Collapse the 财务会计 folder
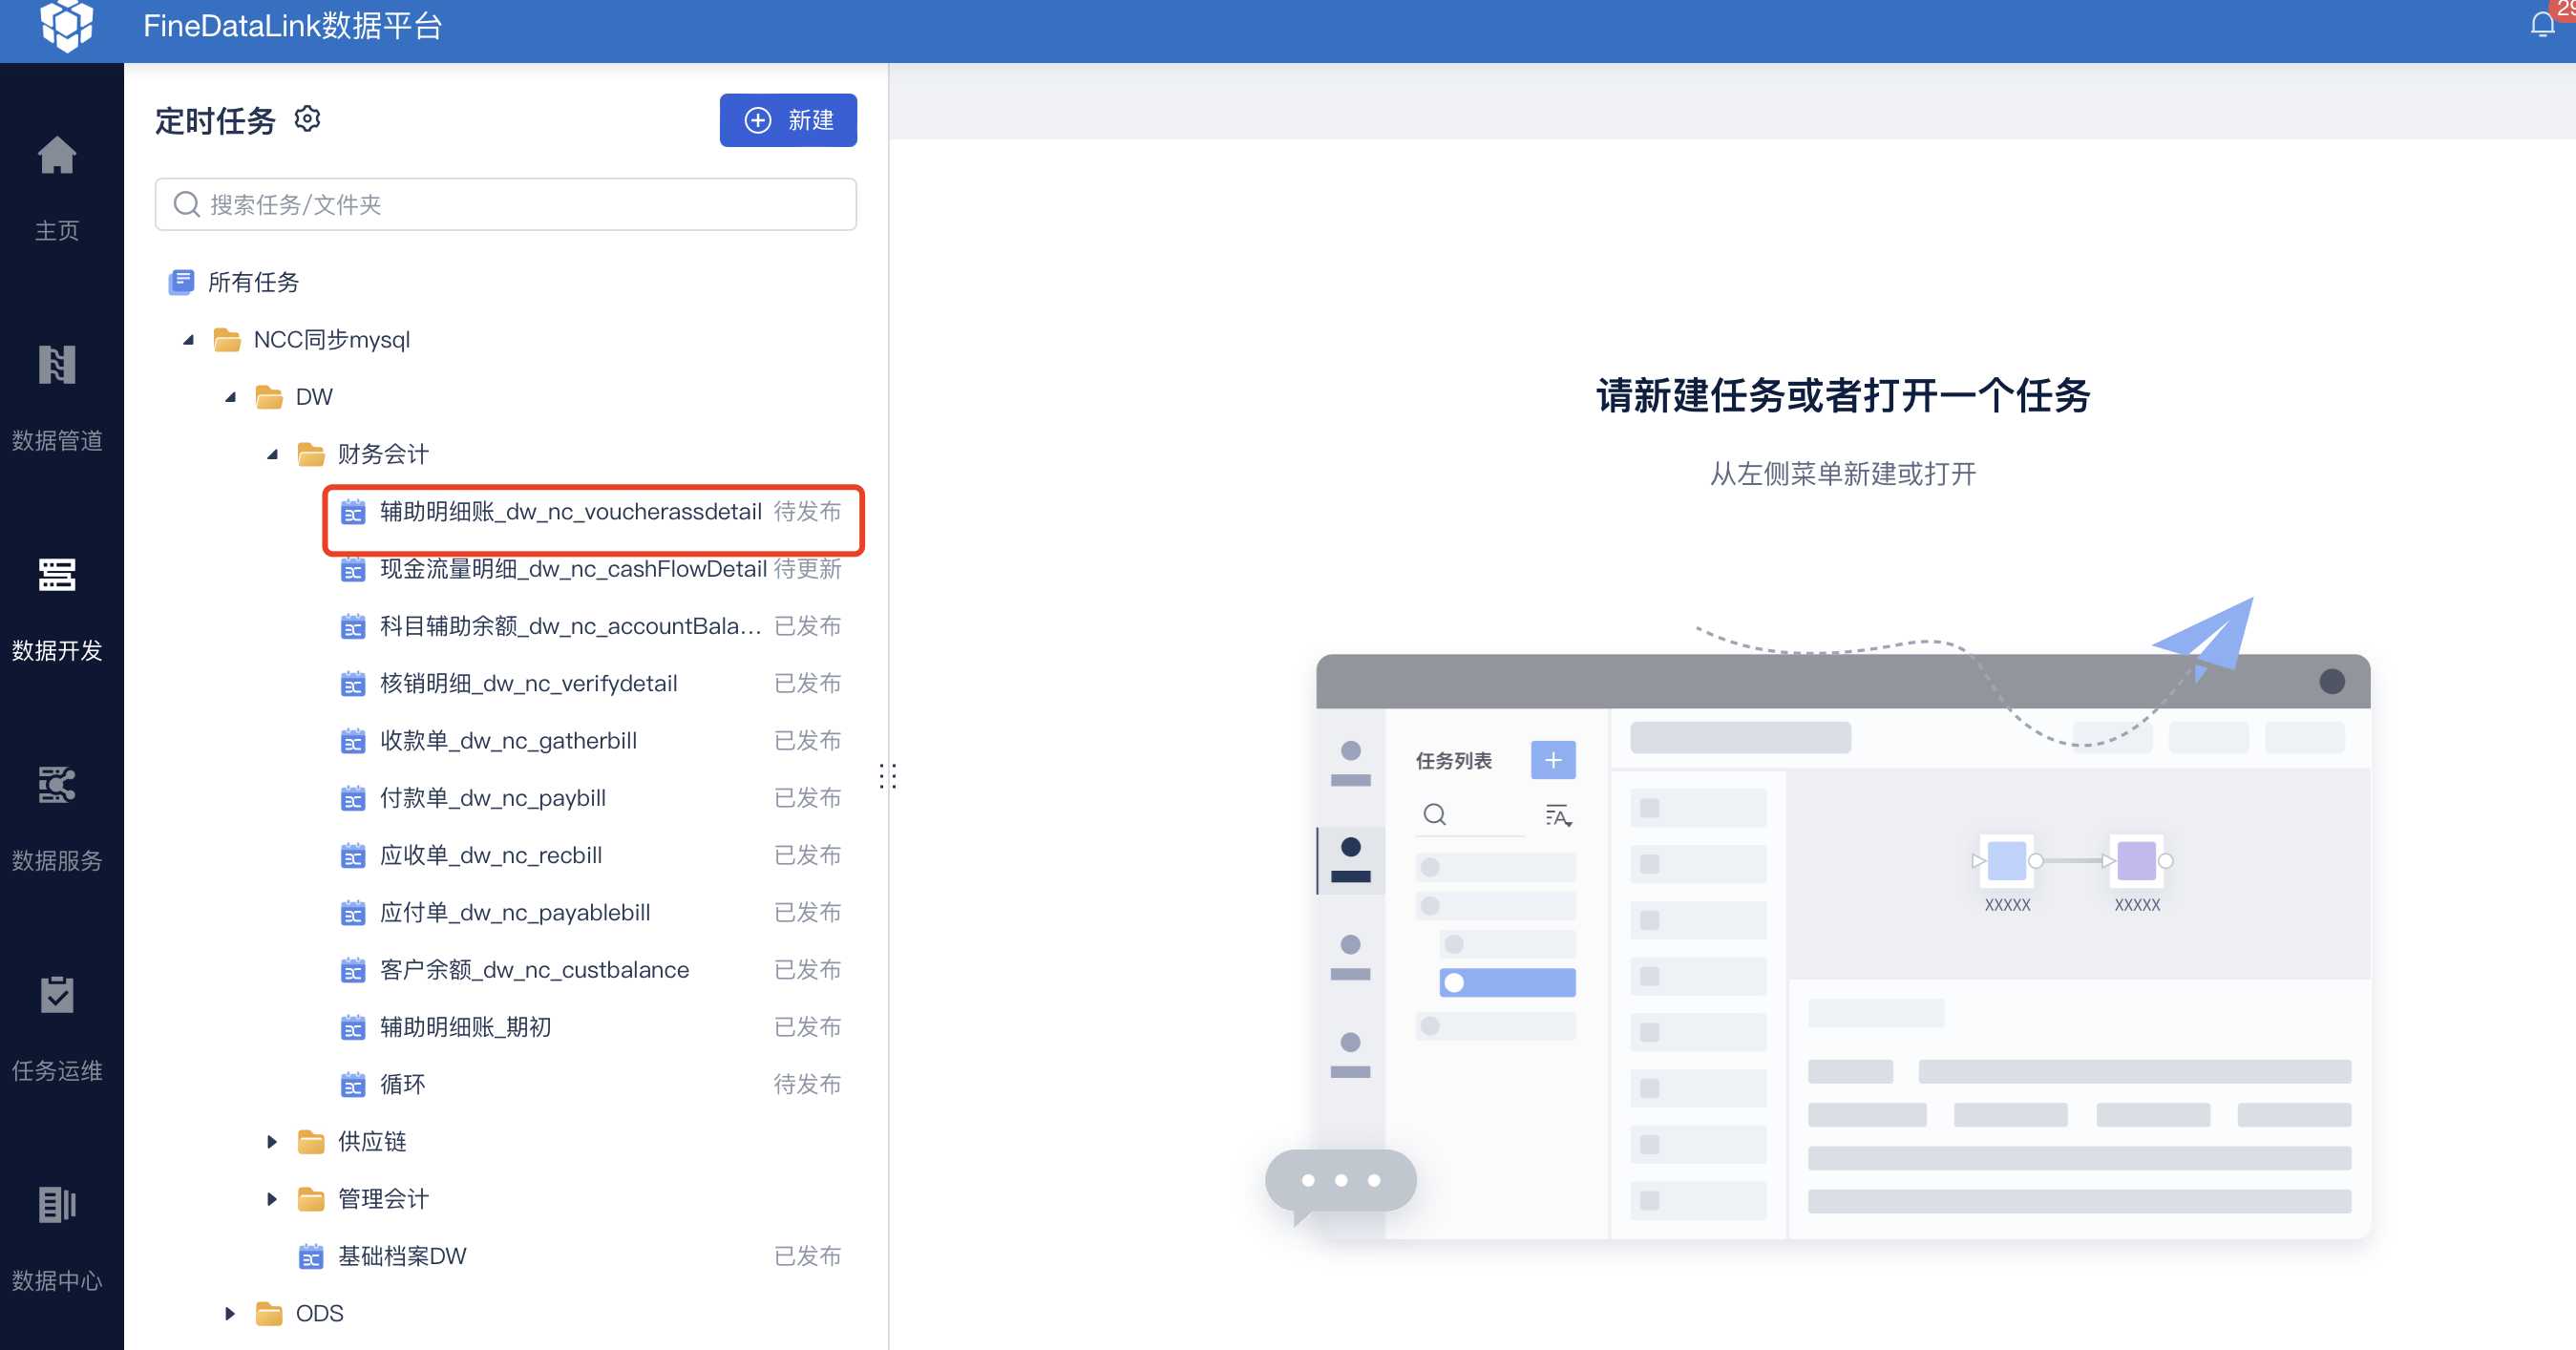Image resolution: width=2576 pixels, height=1350 pixels. [x=272, y=455]
